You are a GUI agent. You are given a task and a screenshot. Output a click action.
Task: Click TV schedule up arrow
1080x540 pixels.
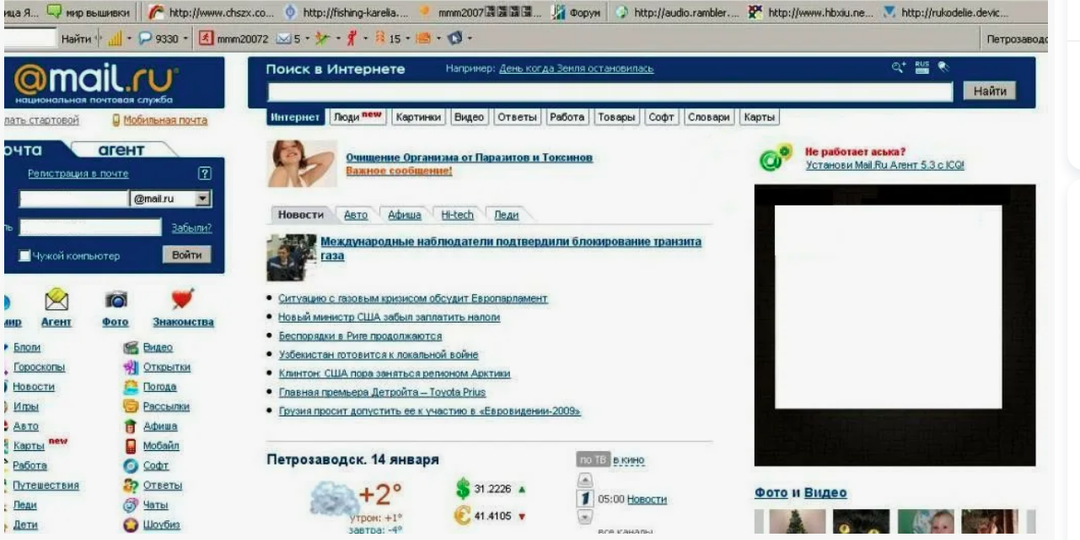(584, 480)
